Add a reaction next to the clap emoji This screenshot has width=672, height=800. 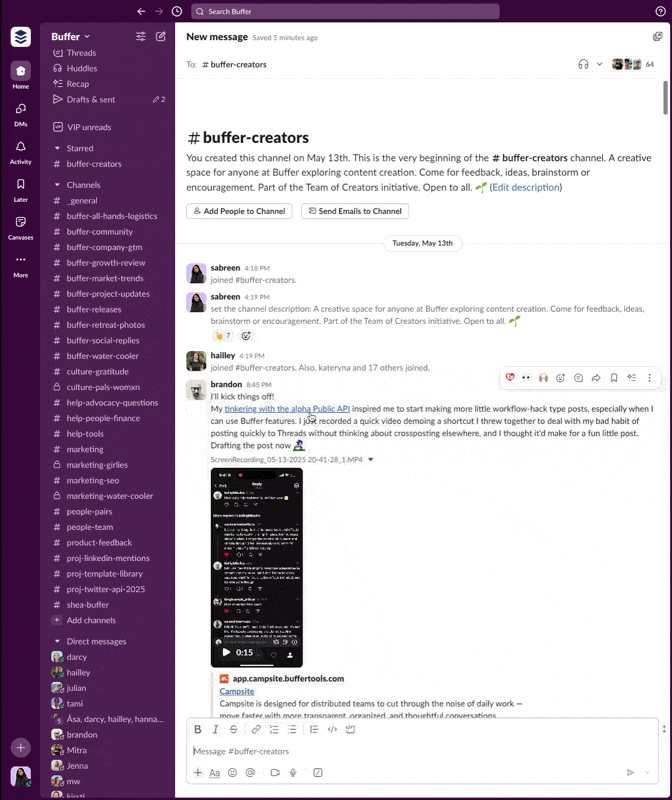tap(246, 336)
